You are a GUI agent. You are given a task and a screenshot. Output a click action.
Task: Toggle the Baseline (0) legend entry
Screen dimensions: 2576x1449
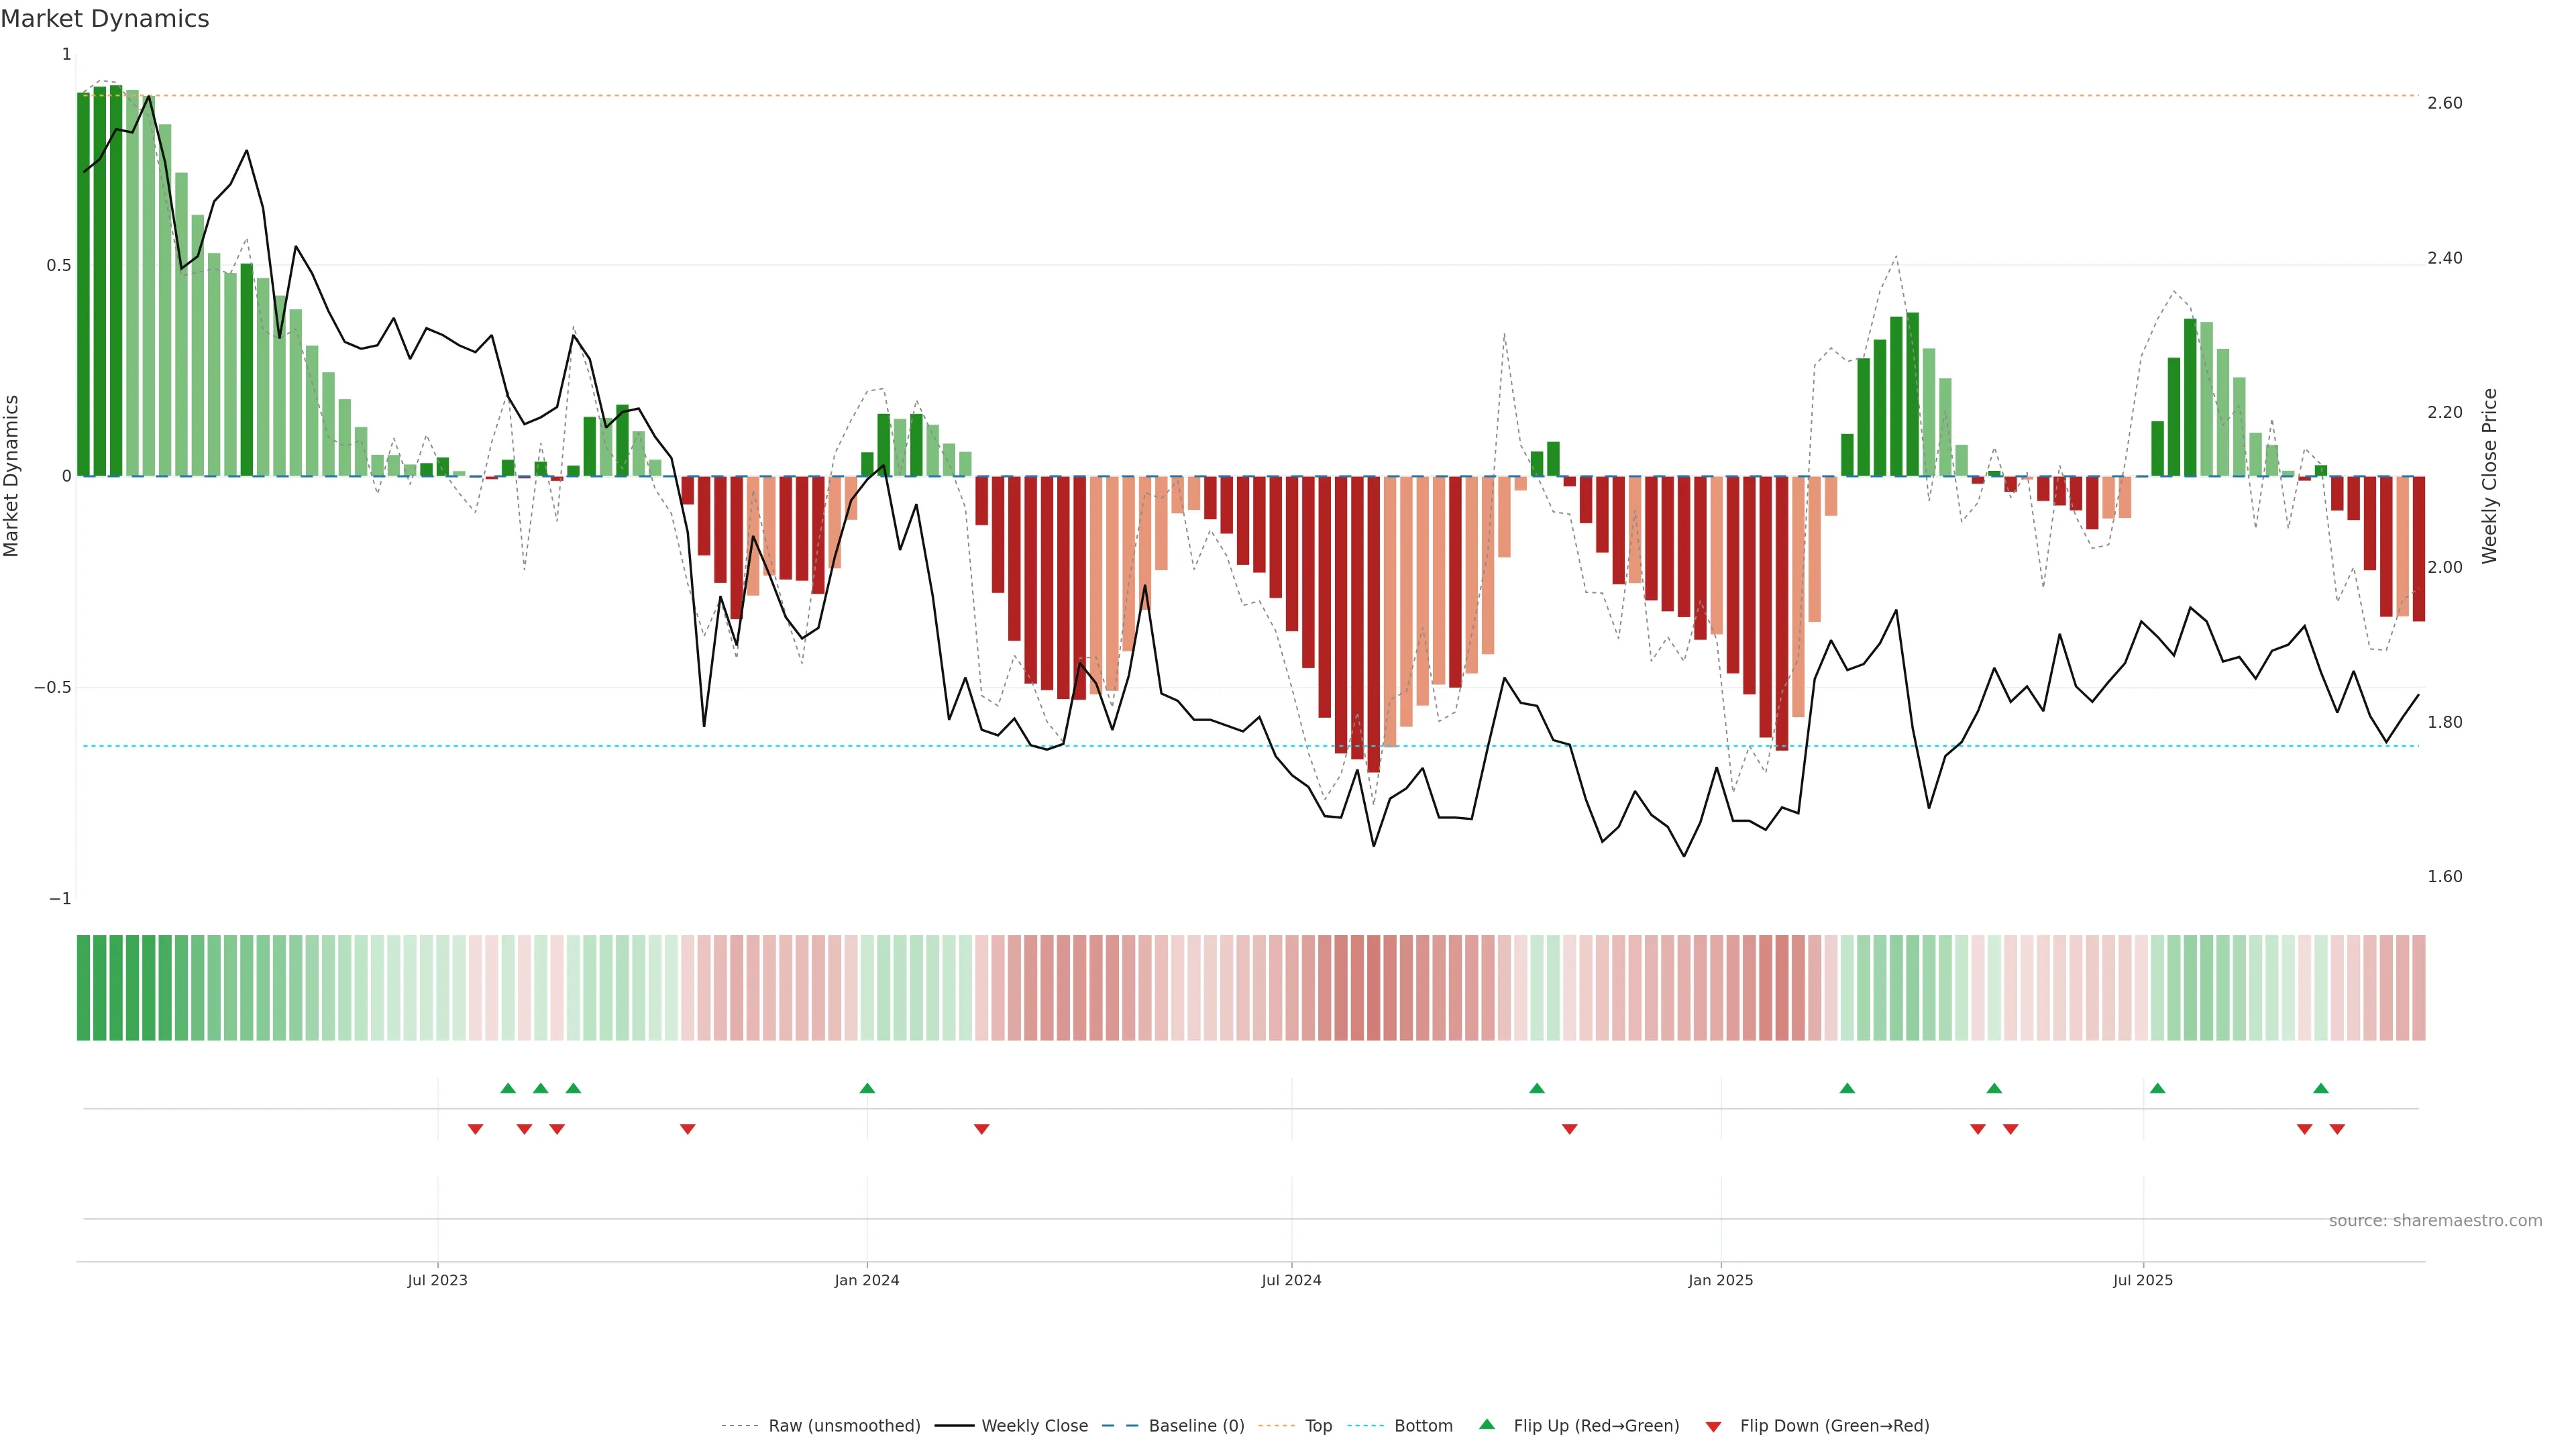pyautogui.click(x=1196, y=1426)
